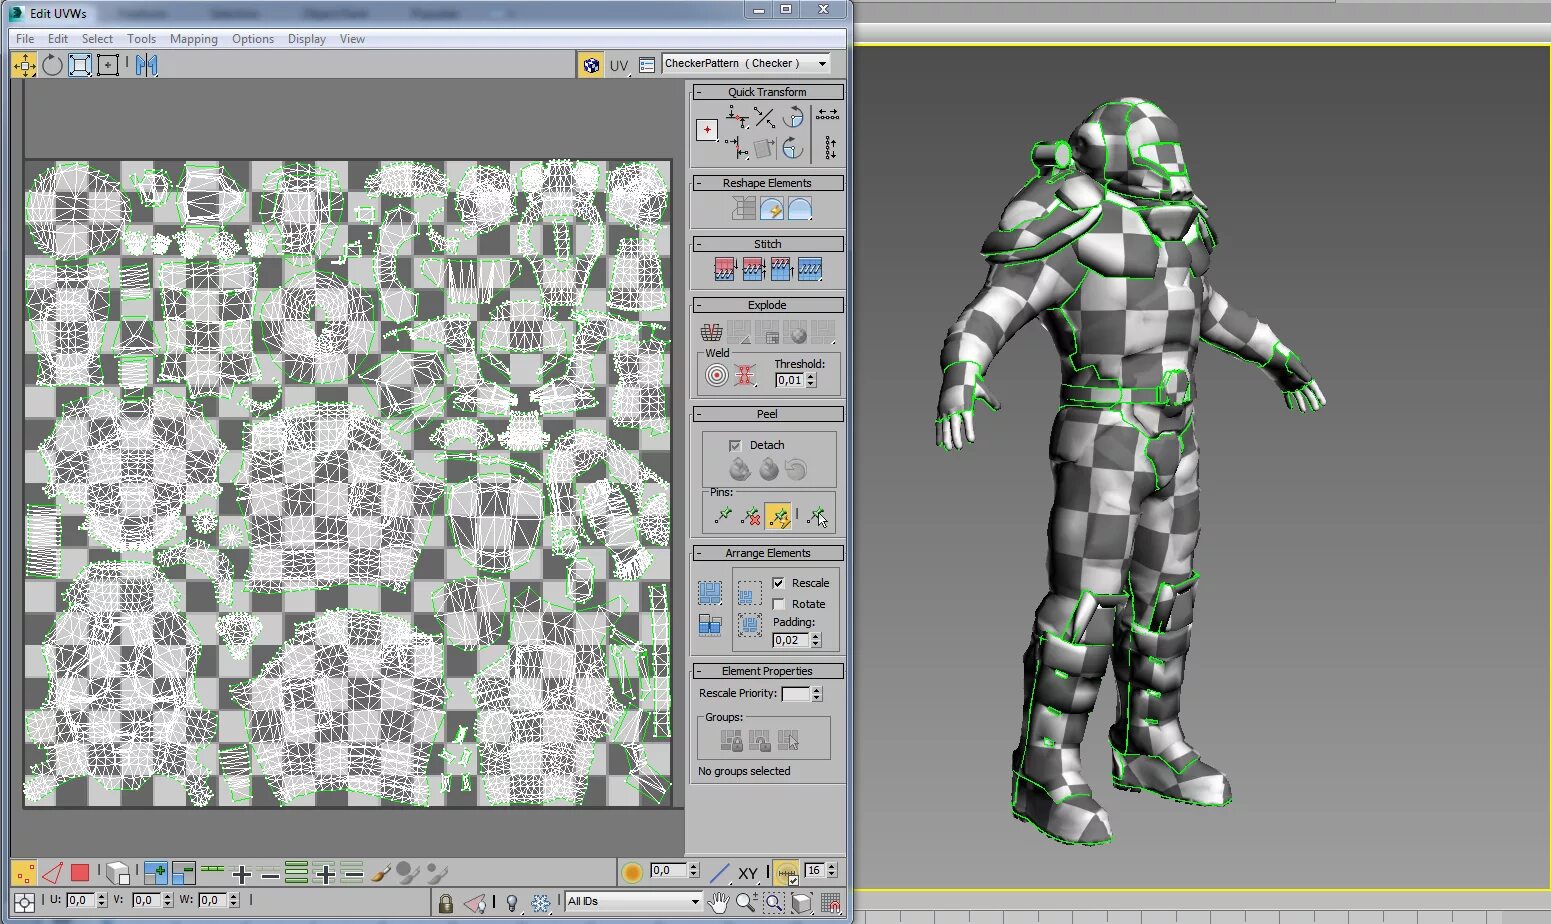Click the Relax Until Flat icon
The image size is (1551, 924).
tap(771, 209)
